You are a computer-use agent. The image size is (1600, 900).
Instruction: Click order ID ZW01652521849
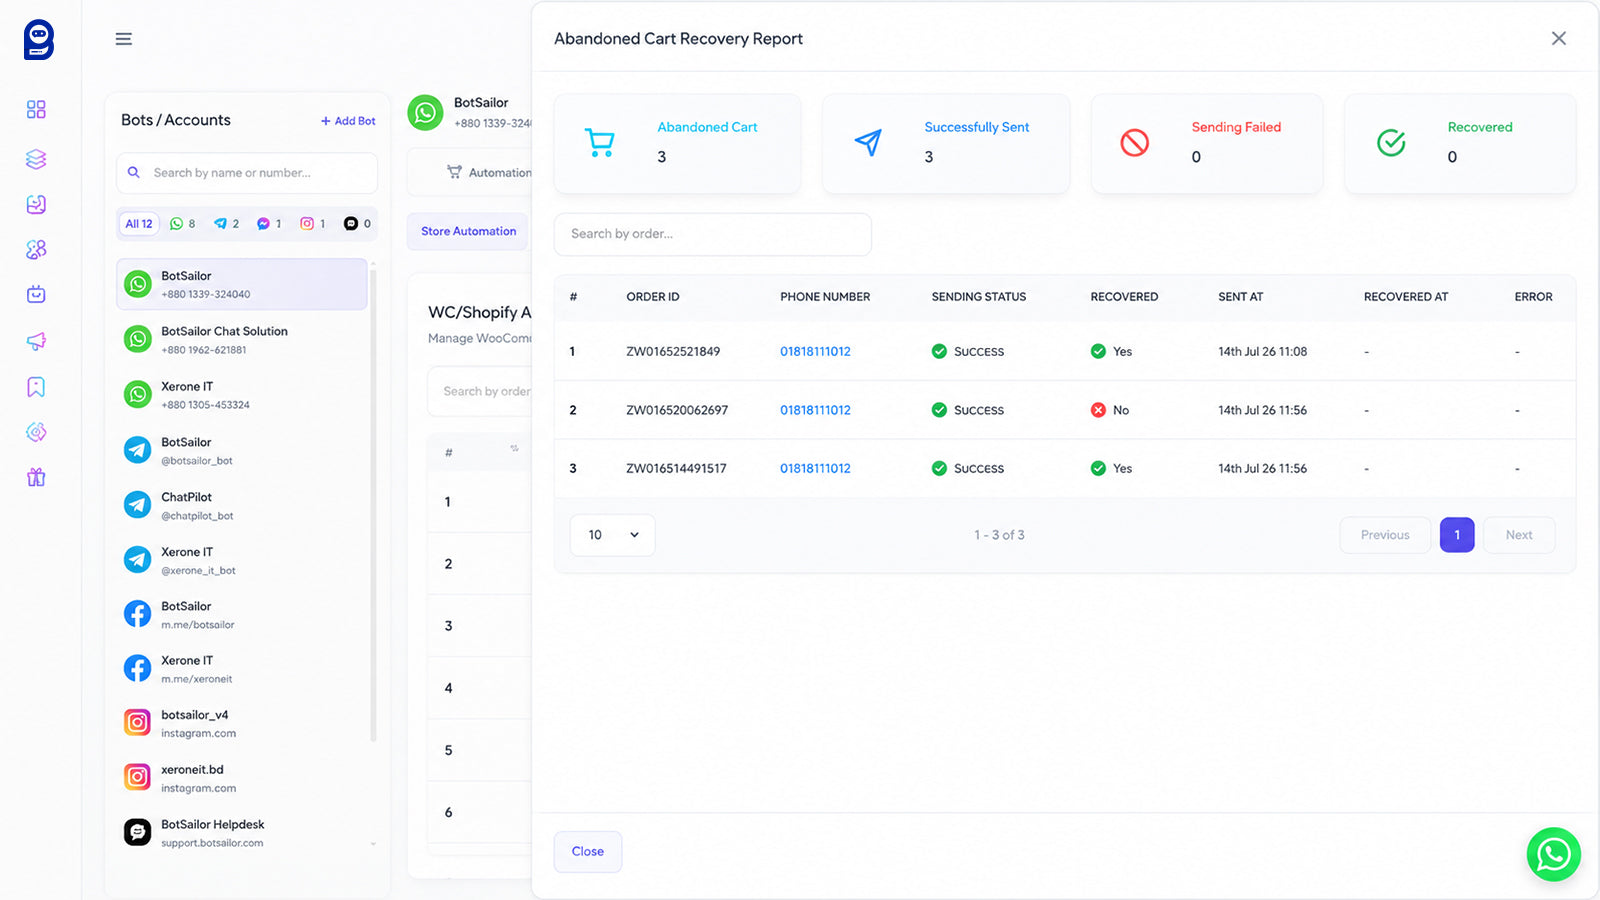coord(673,352)
